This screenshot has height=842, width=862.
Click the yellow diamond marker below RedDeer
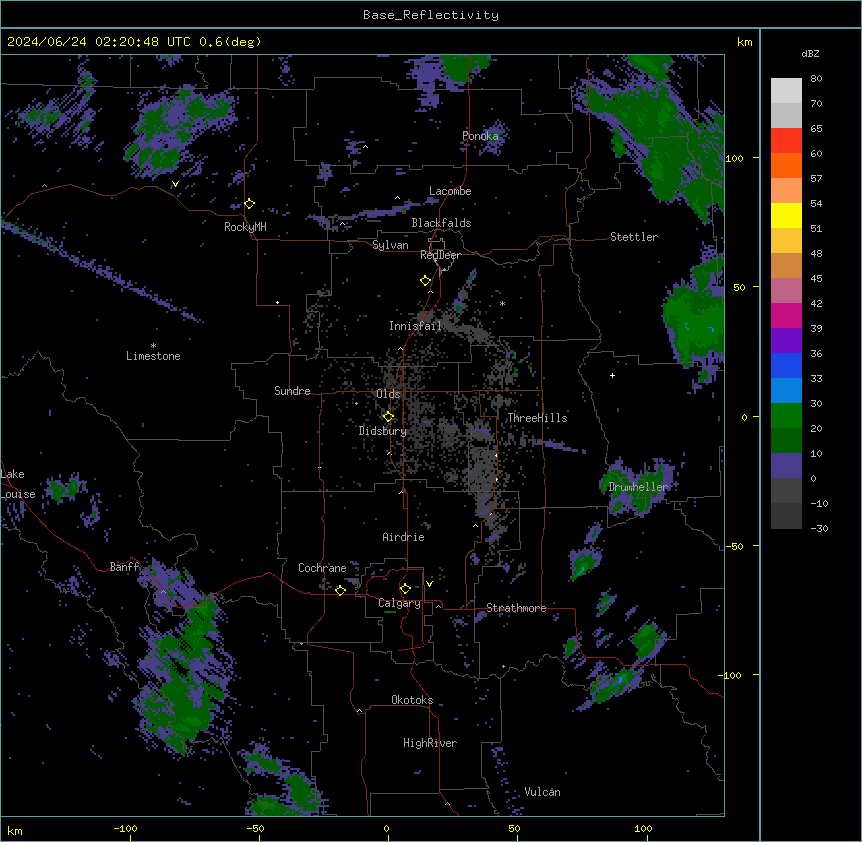(426, 281)
